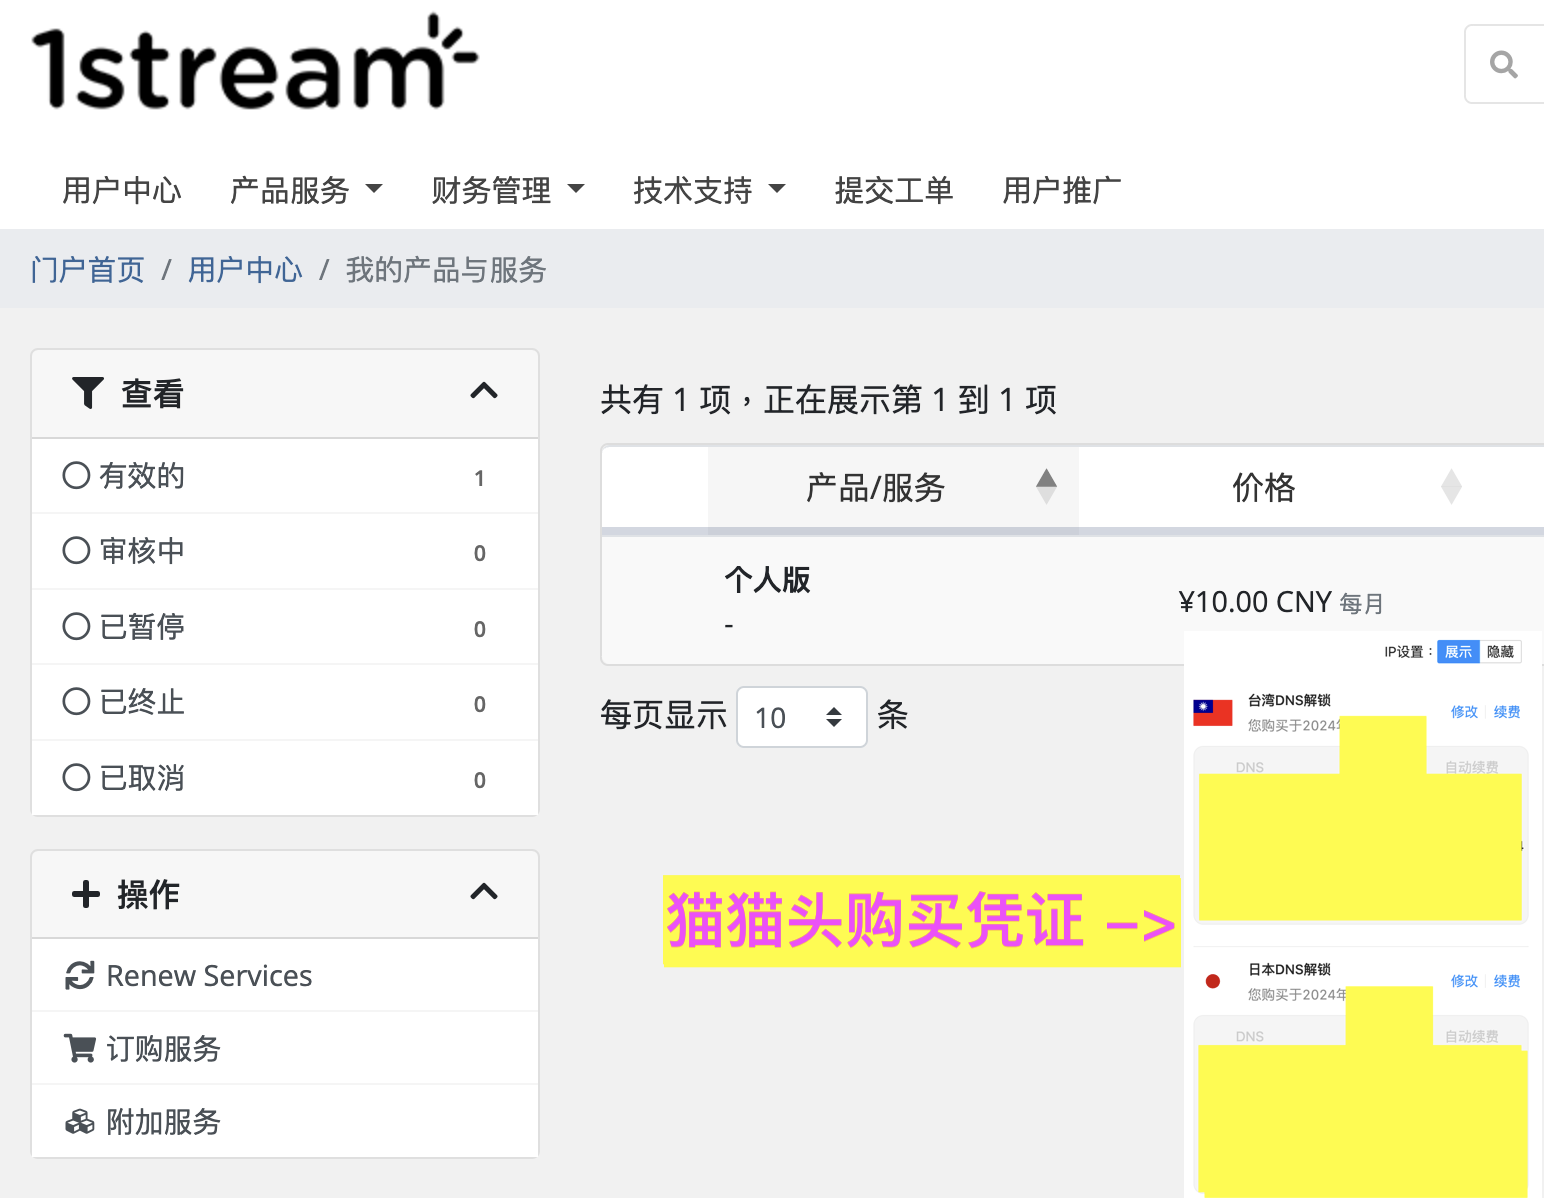Sort by 产品/服务 column arrows
The height and width of the screenshot is (1198, 1544).
[1046, 487]
